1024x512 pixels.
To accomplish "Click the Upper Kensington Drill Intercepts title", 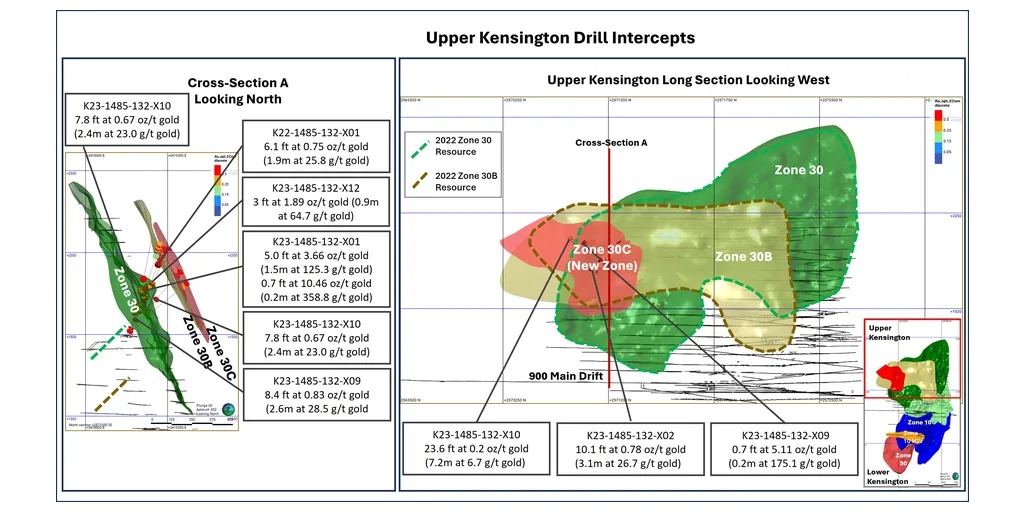I will pos(560,38).
